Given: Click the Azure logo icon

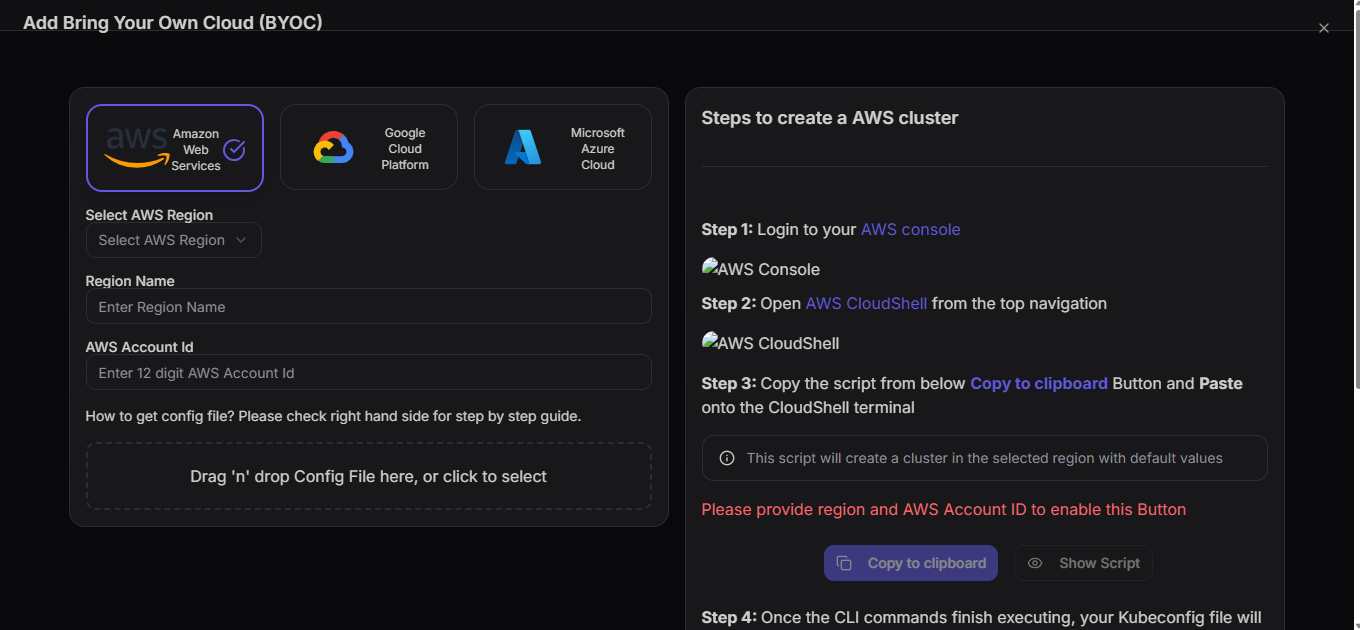Looking at the screenshot, I should (x=523, y=148).
